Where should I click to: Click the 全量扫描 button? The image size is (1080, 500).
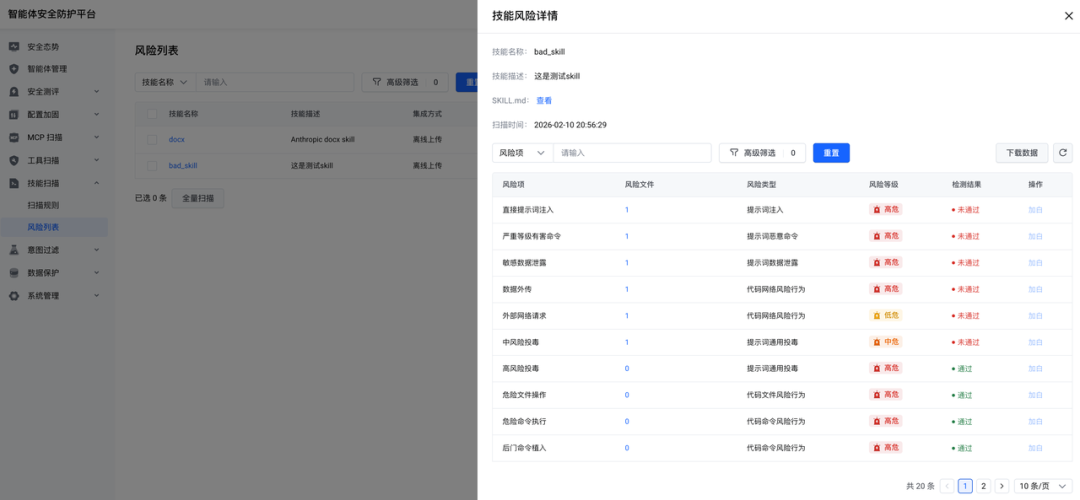pos(198,198)
